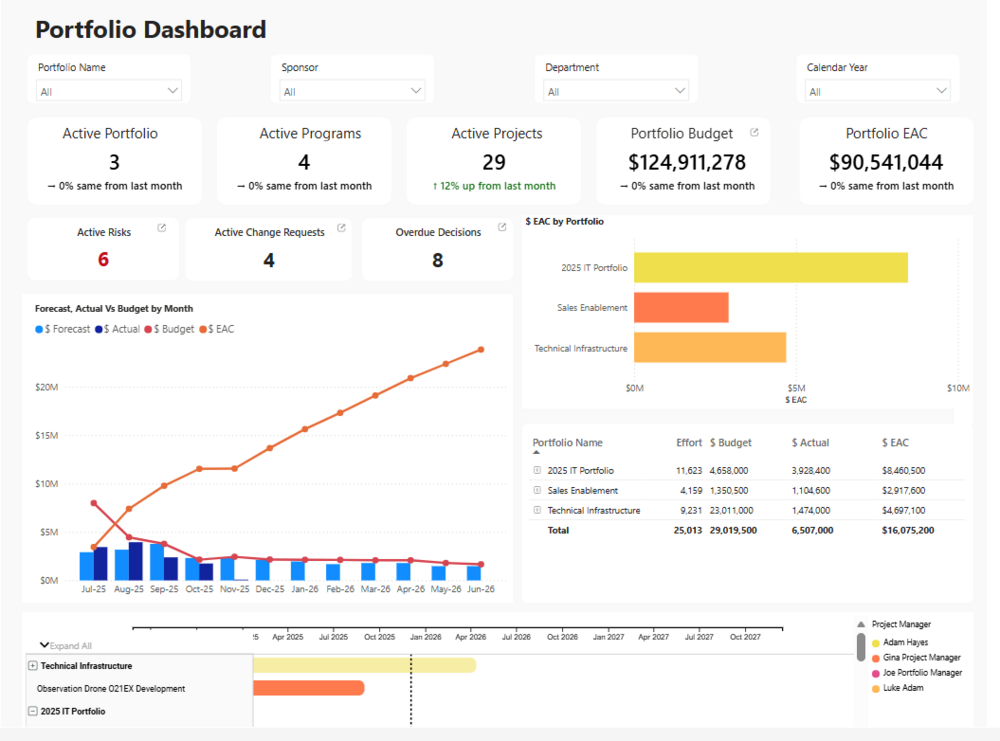Sort table by $ Budget column header
This screenshot has width=1000, height=741.
[x=730, y=443]
